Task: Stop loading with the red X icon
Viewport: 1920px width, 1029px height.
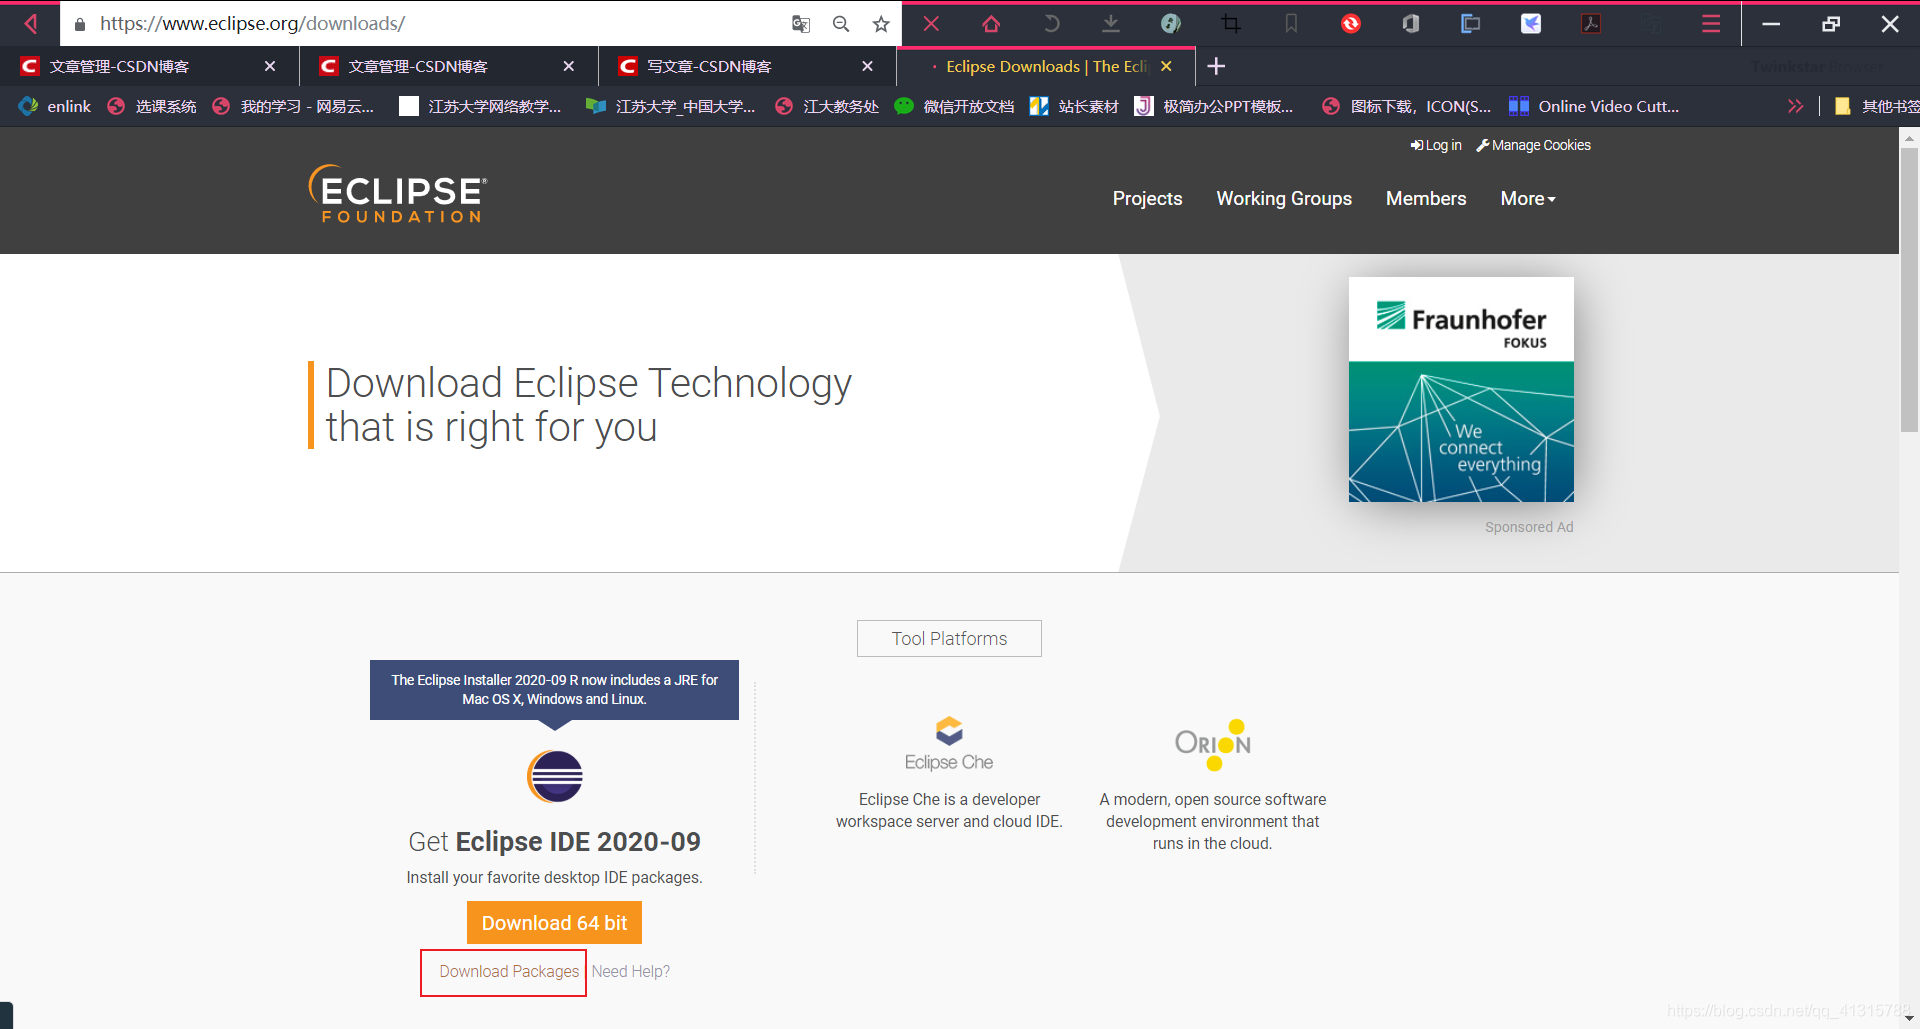Action: (x=931, y=23)
